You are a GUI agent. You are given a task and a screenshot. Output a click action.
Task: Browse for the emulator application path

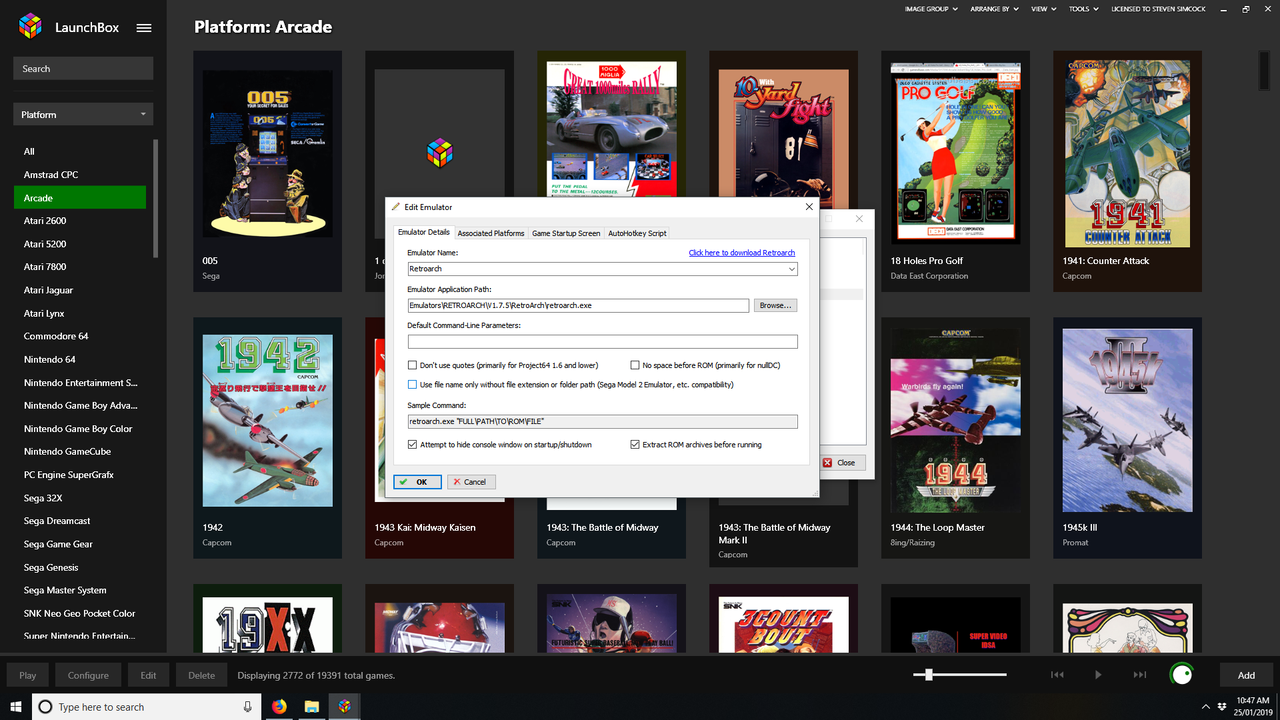pyautogui.click(x=775, y=305)
